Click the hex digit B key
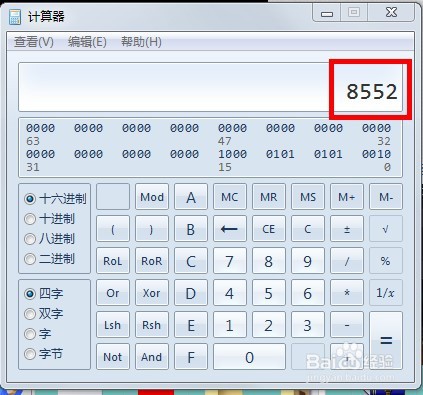Screen dimensions: 423x395 pos(191,229)
